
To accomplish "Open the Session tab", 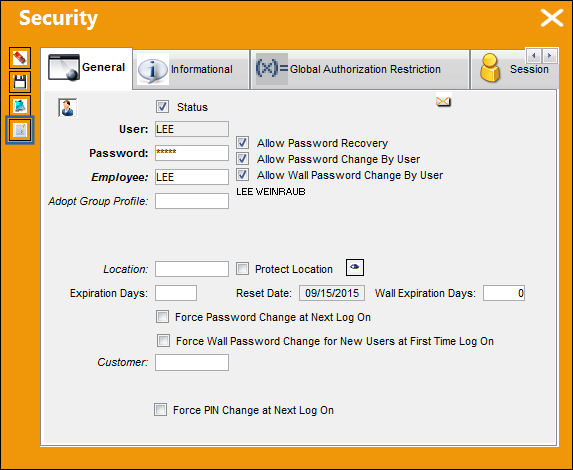I will (514, 69).
